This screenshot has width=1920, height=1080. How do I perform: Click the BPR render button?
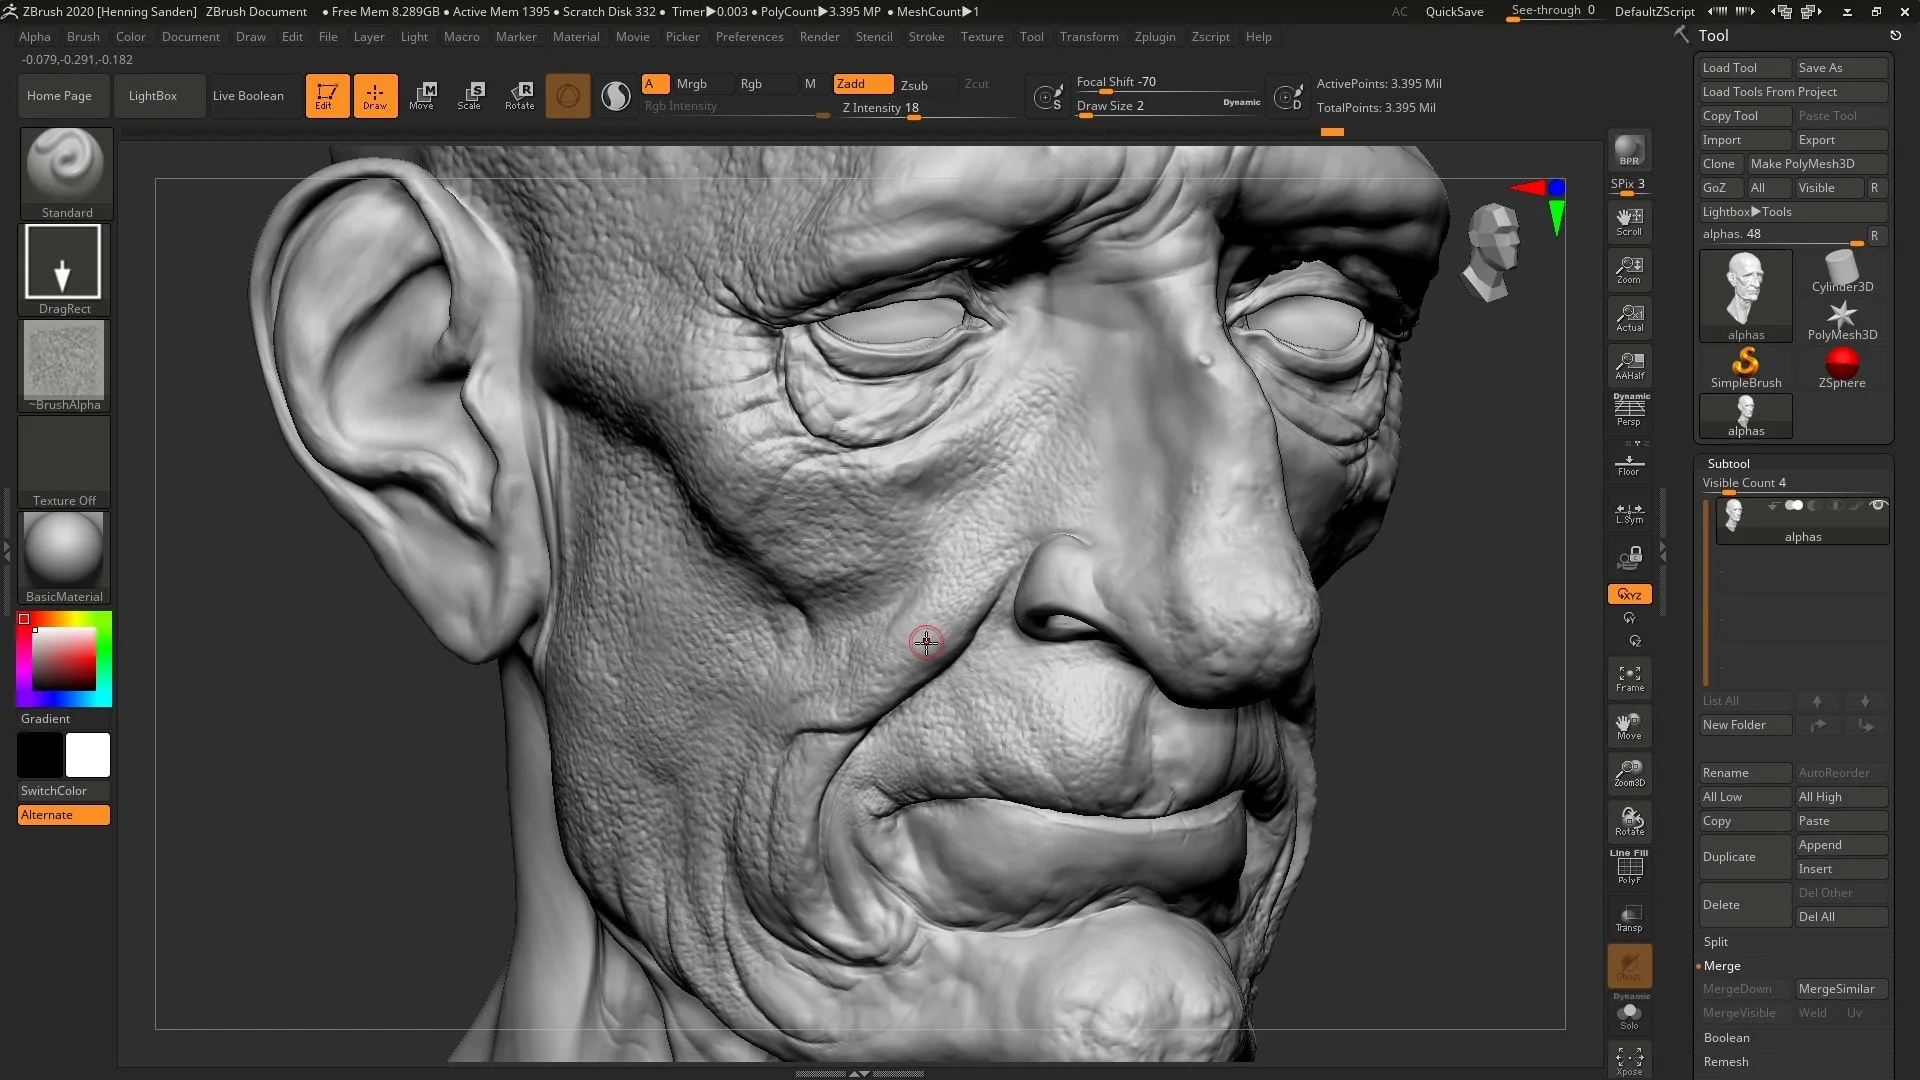(x=1629, y=150)
